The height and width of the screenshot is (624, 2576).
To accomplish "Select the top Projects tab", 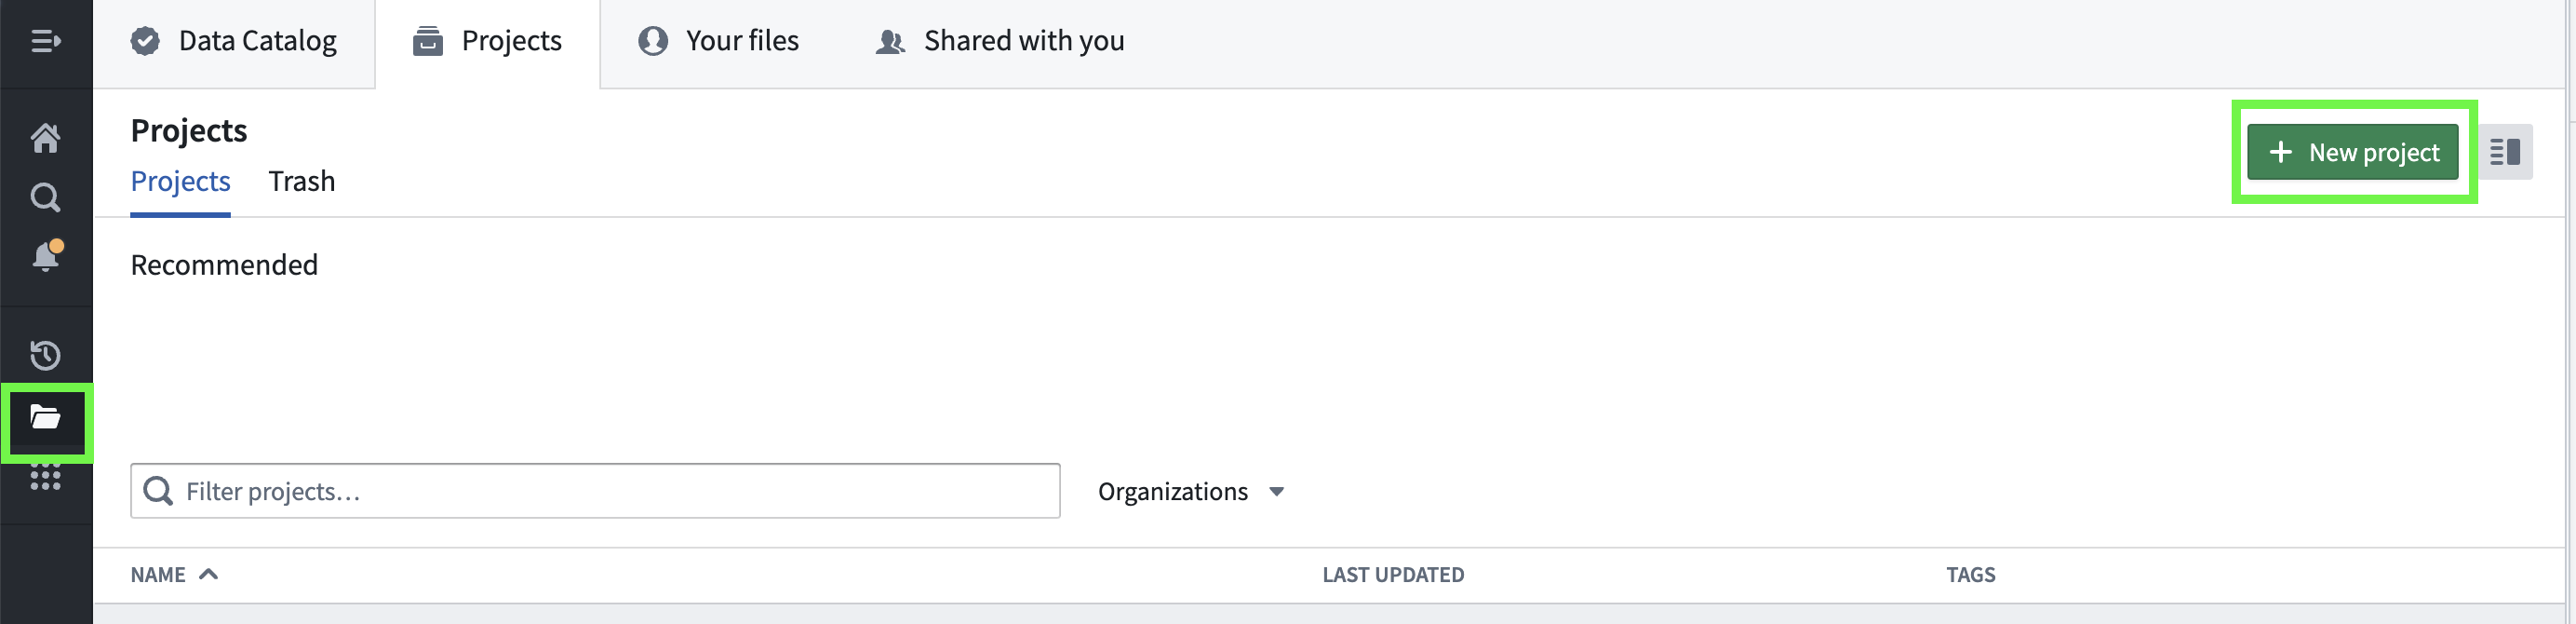I will click(487, 41).
